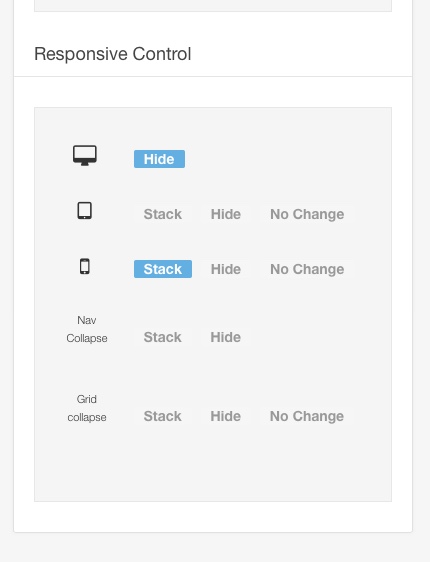The width and height of the screenshot is (430, 562).
Task: Click the tablet device icon
Action: click(x=85, y=210)
